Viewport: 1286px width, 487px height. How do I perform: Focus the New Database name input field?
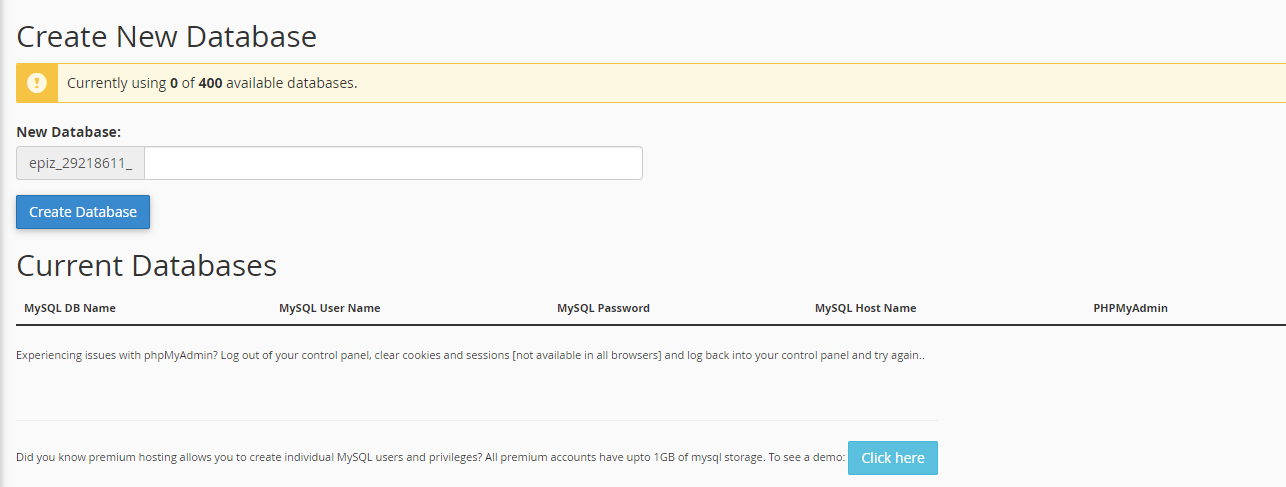(393, 163)
